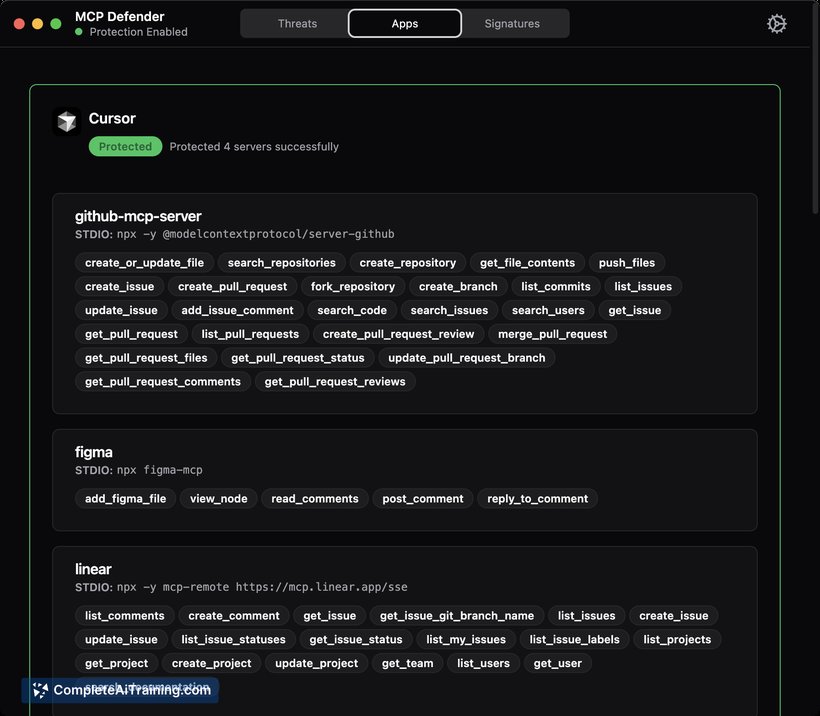Select the view_node tag
Image resolution: width=820 pixels, height=716 pixels.
[219, 498]
